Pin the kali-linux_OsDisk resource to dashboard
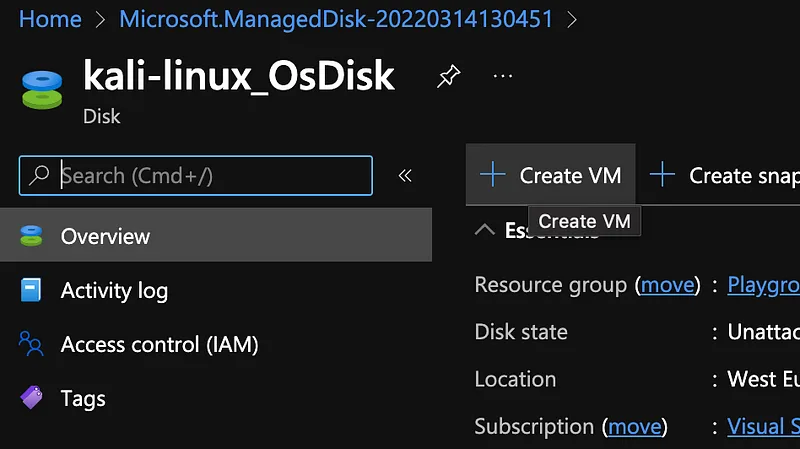This screenshot has height=449, width=800. 448,77
